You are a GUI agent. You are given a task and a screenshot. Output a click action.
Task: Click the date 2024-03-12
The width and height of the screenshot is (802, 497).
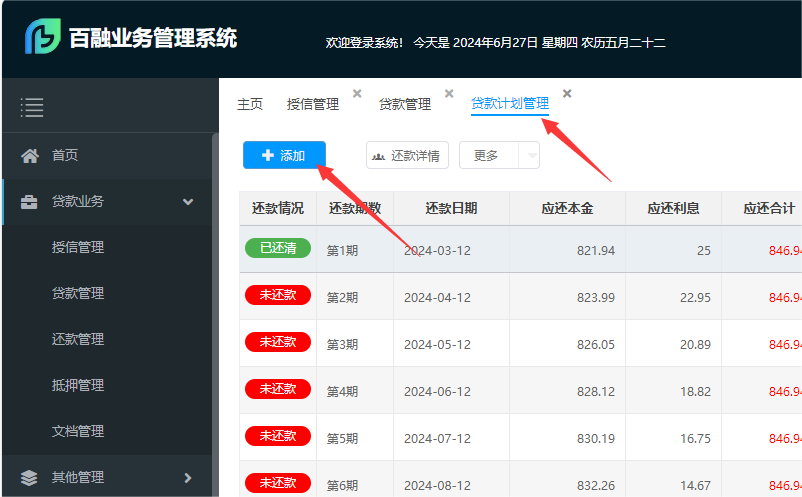(x=437, y=251)
